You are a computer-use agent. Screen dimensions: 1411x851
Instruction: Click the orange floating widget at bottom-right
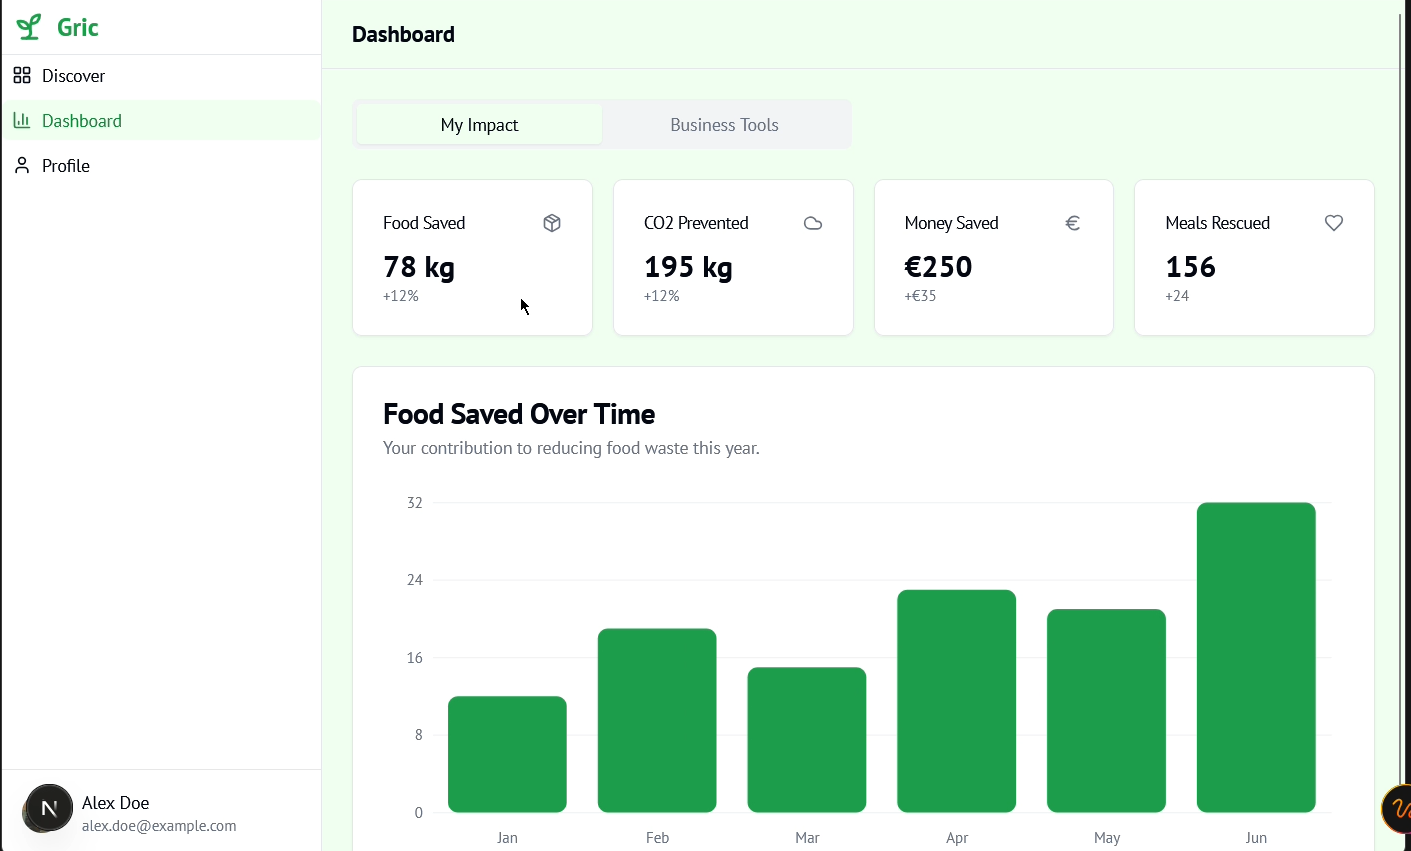[1398, 809]
